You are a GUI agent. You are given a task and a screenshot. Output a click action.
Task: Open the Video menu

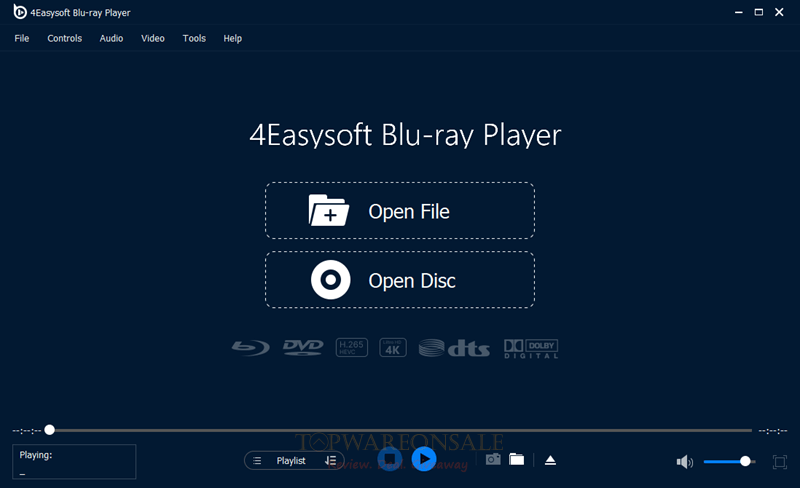coord(153,38)
